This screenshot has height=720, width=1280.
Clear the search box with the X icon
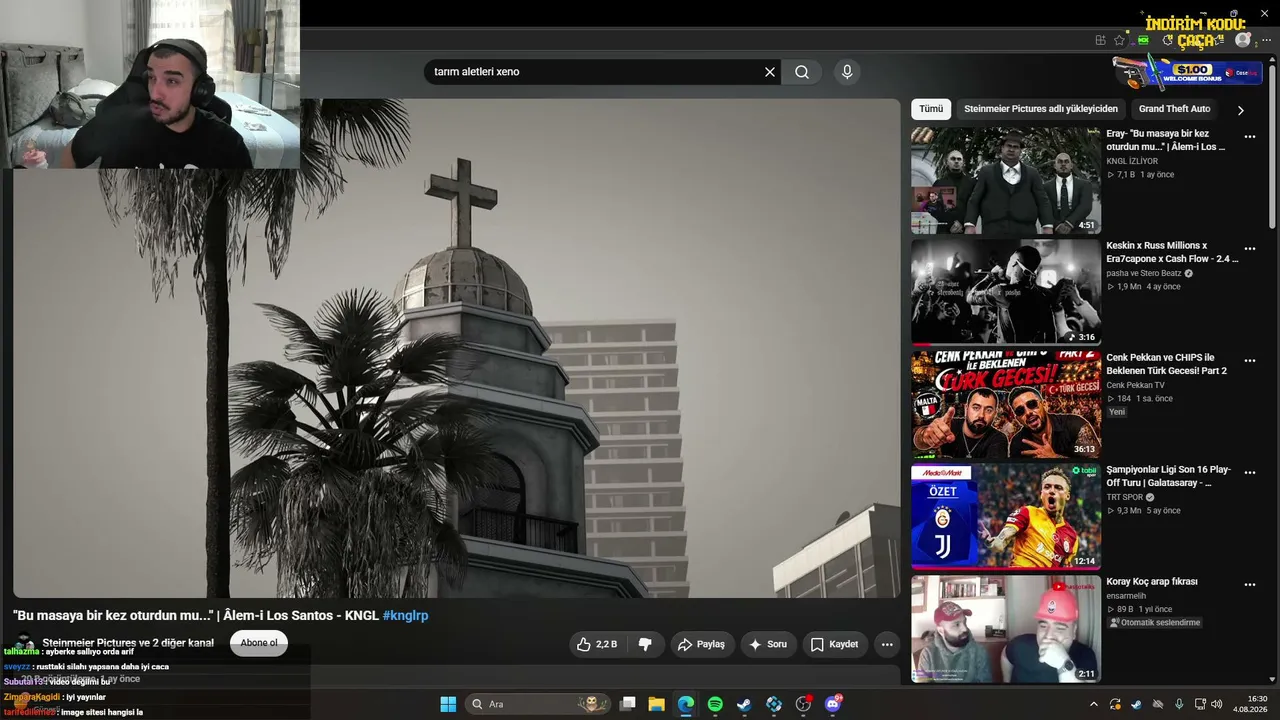[770, 72]
